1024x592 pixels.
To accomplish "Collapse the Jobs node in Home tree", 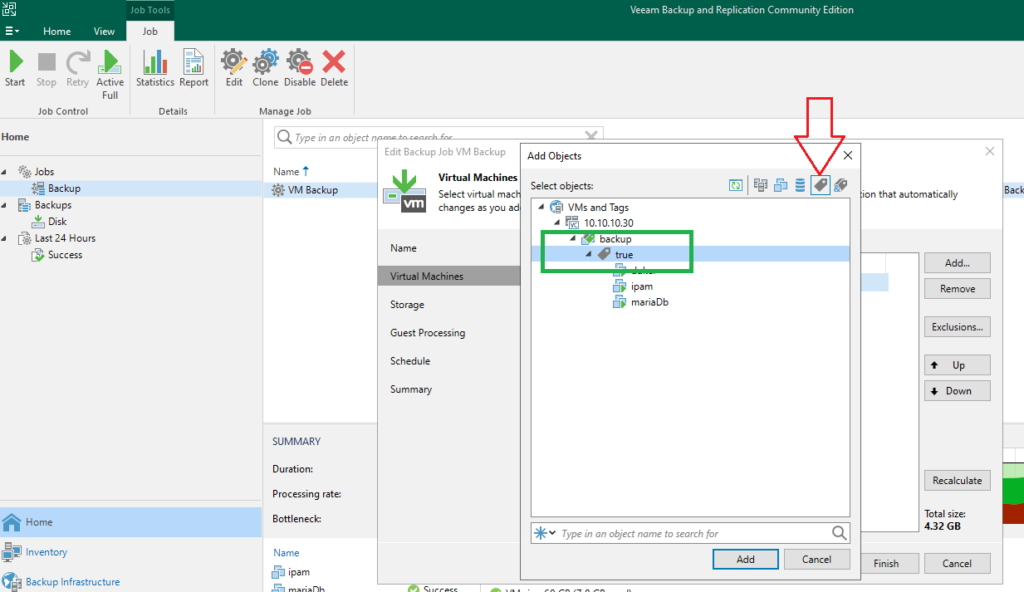I will point(5,172).
